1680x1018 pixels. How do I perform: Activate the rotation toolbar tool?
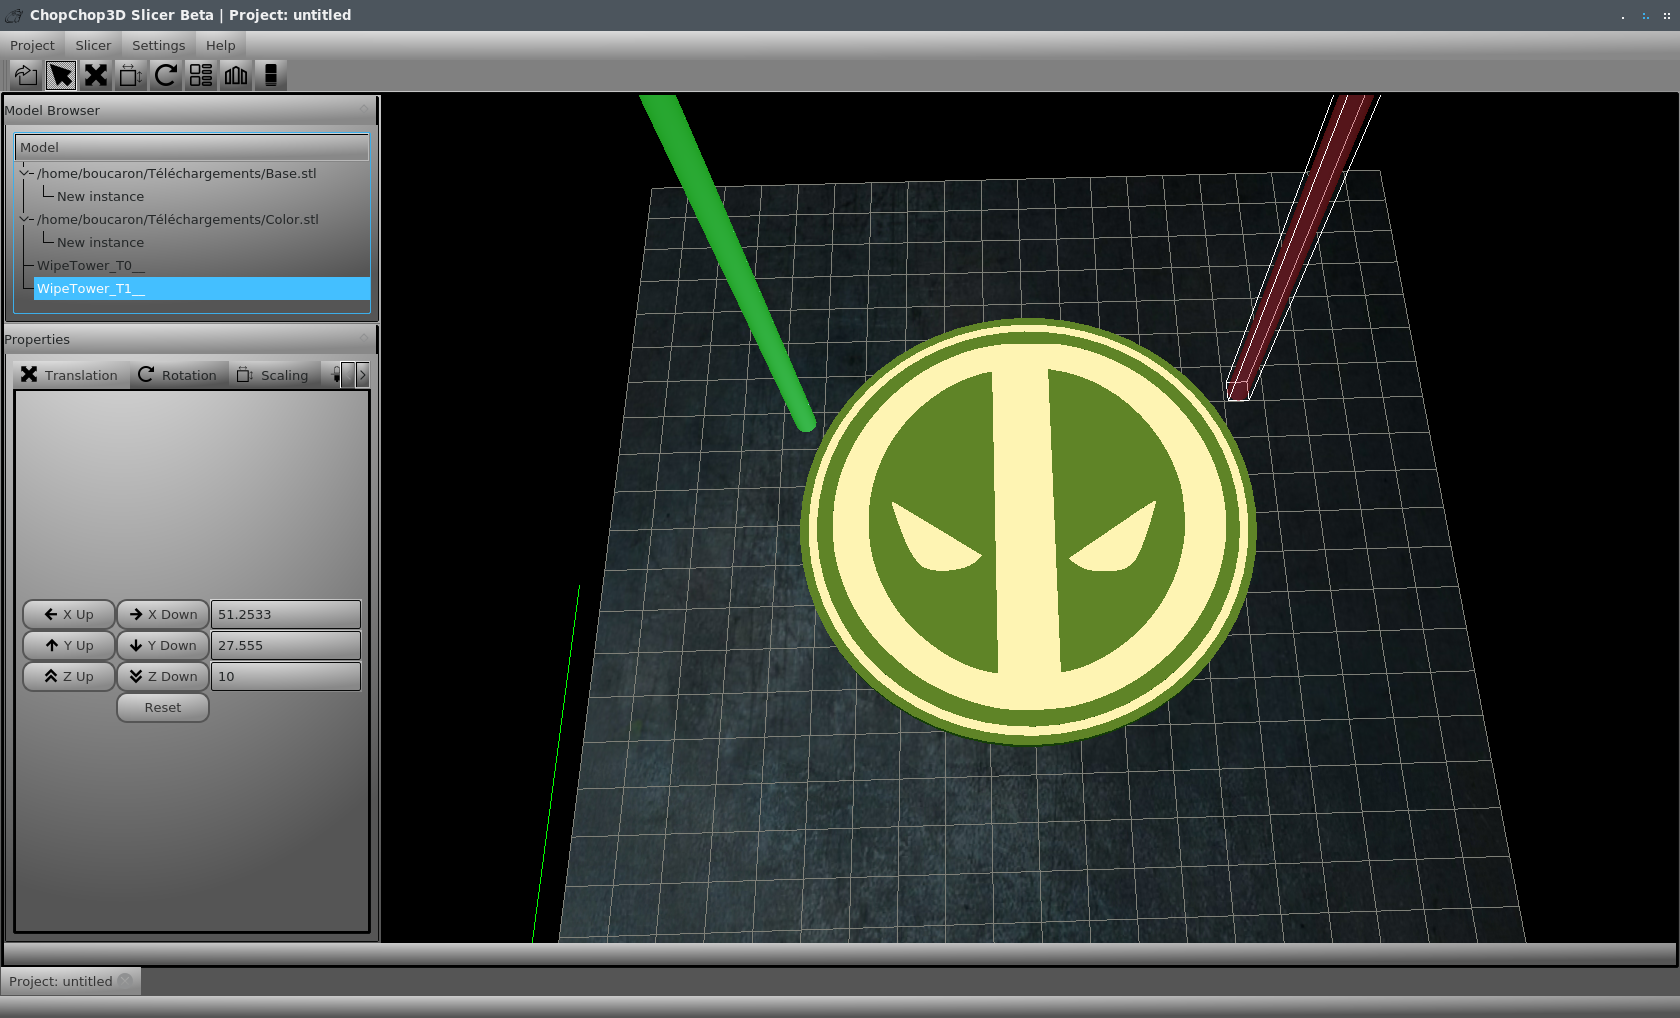tap(166, 75)
